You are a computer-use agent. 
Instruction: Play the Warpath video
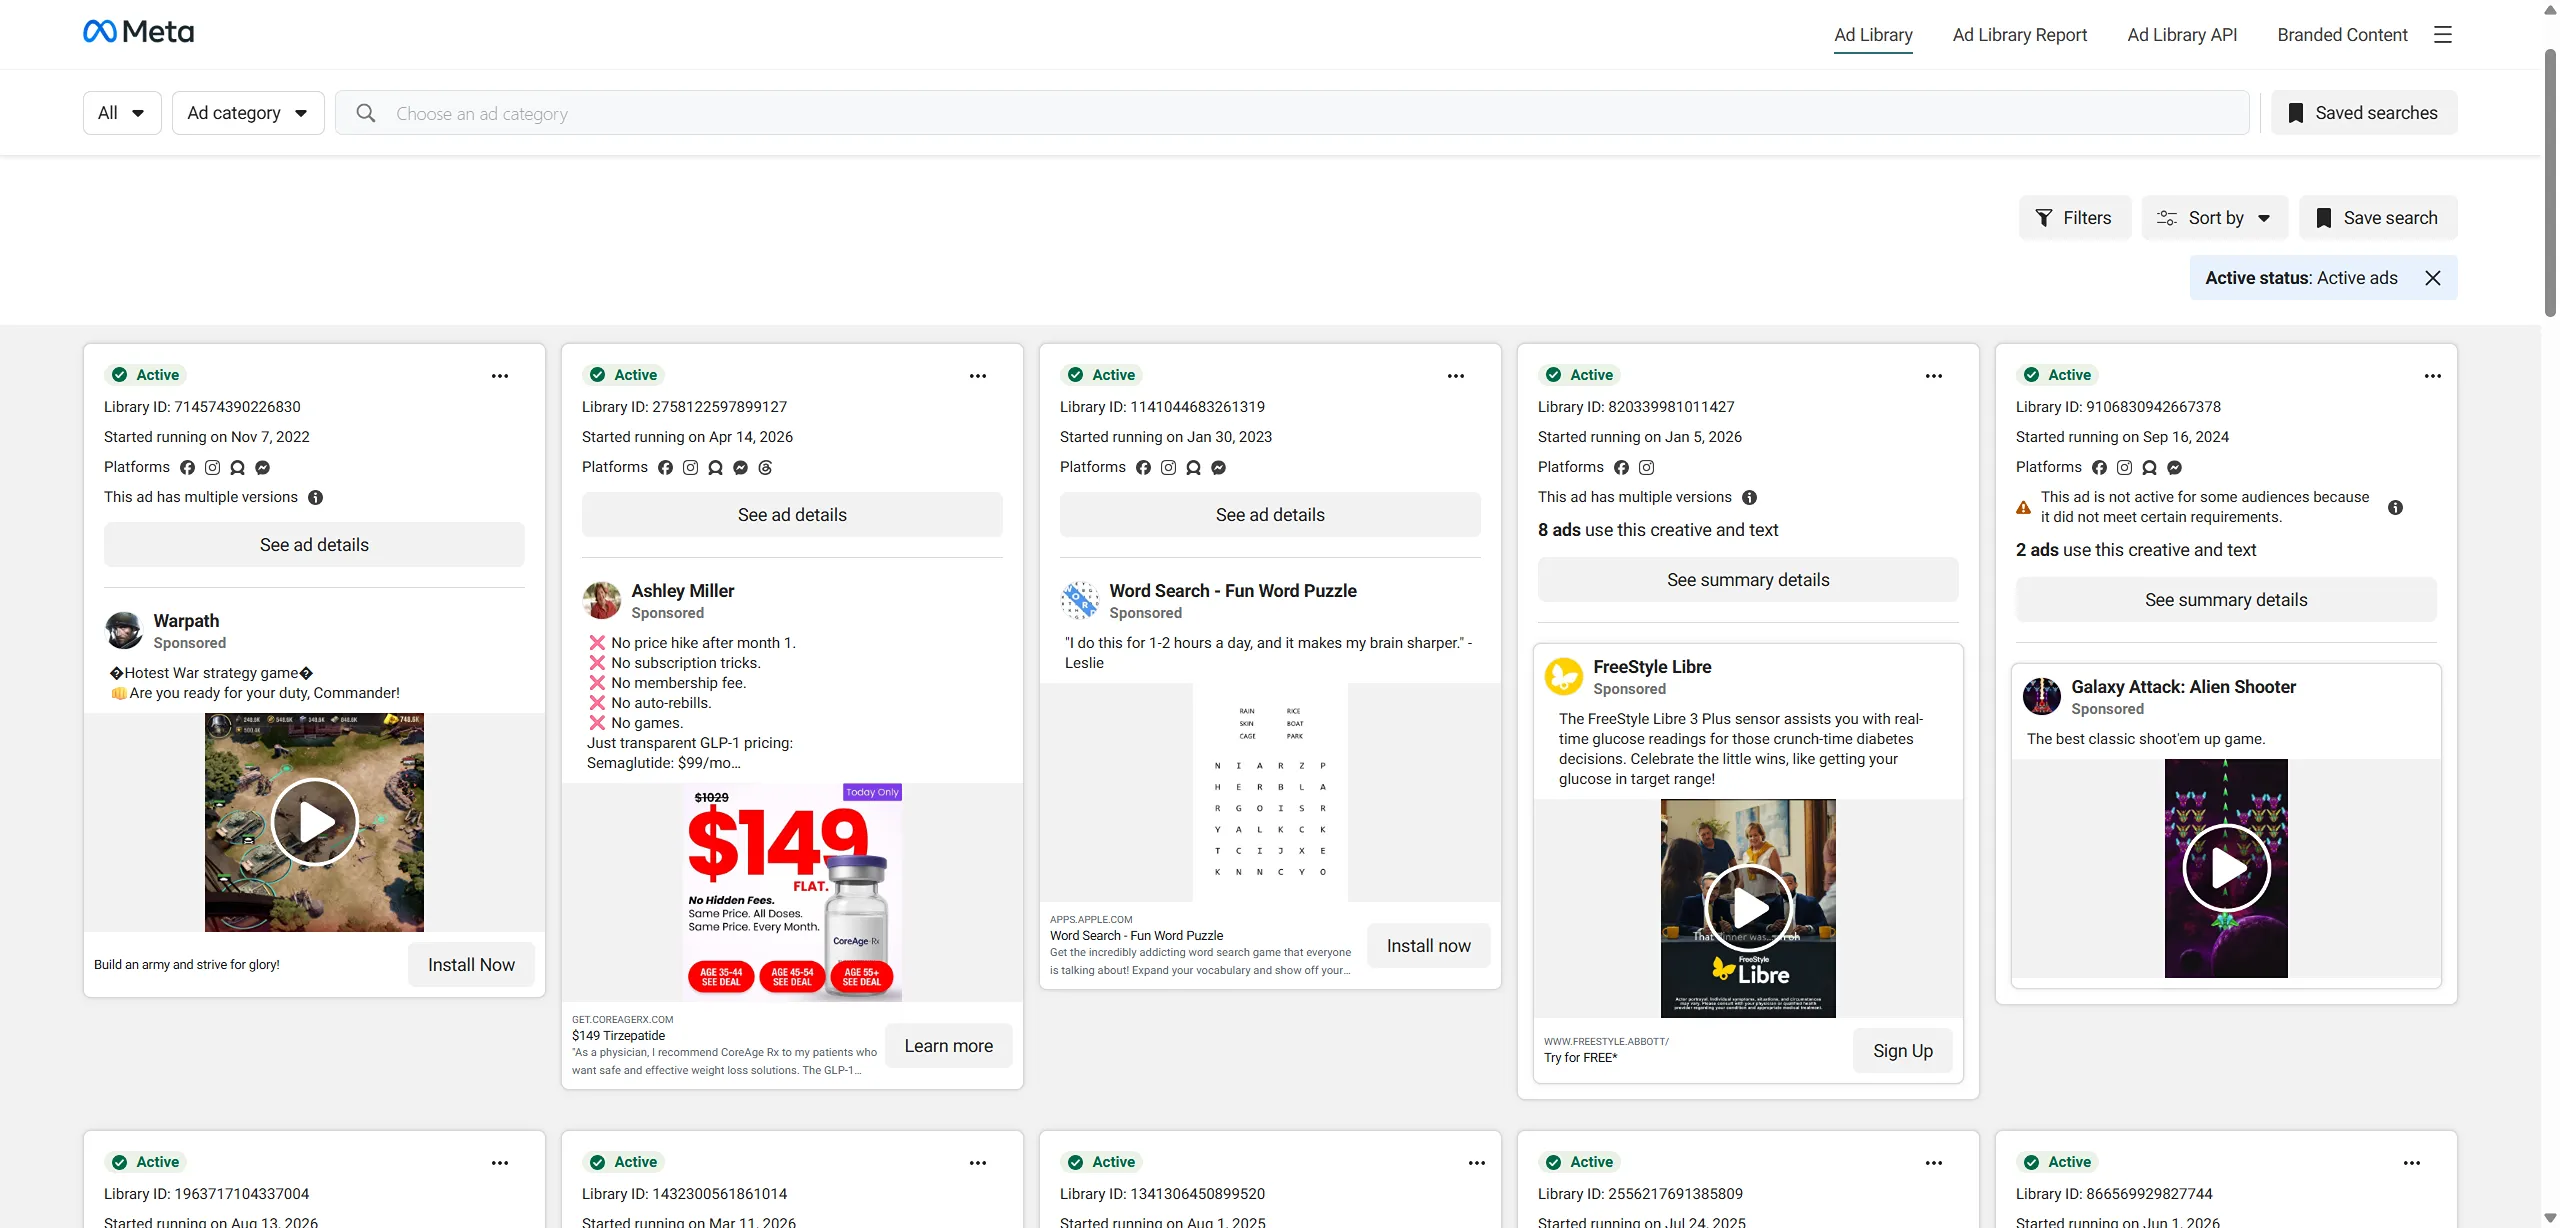[314, 822]
